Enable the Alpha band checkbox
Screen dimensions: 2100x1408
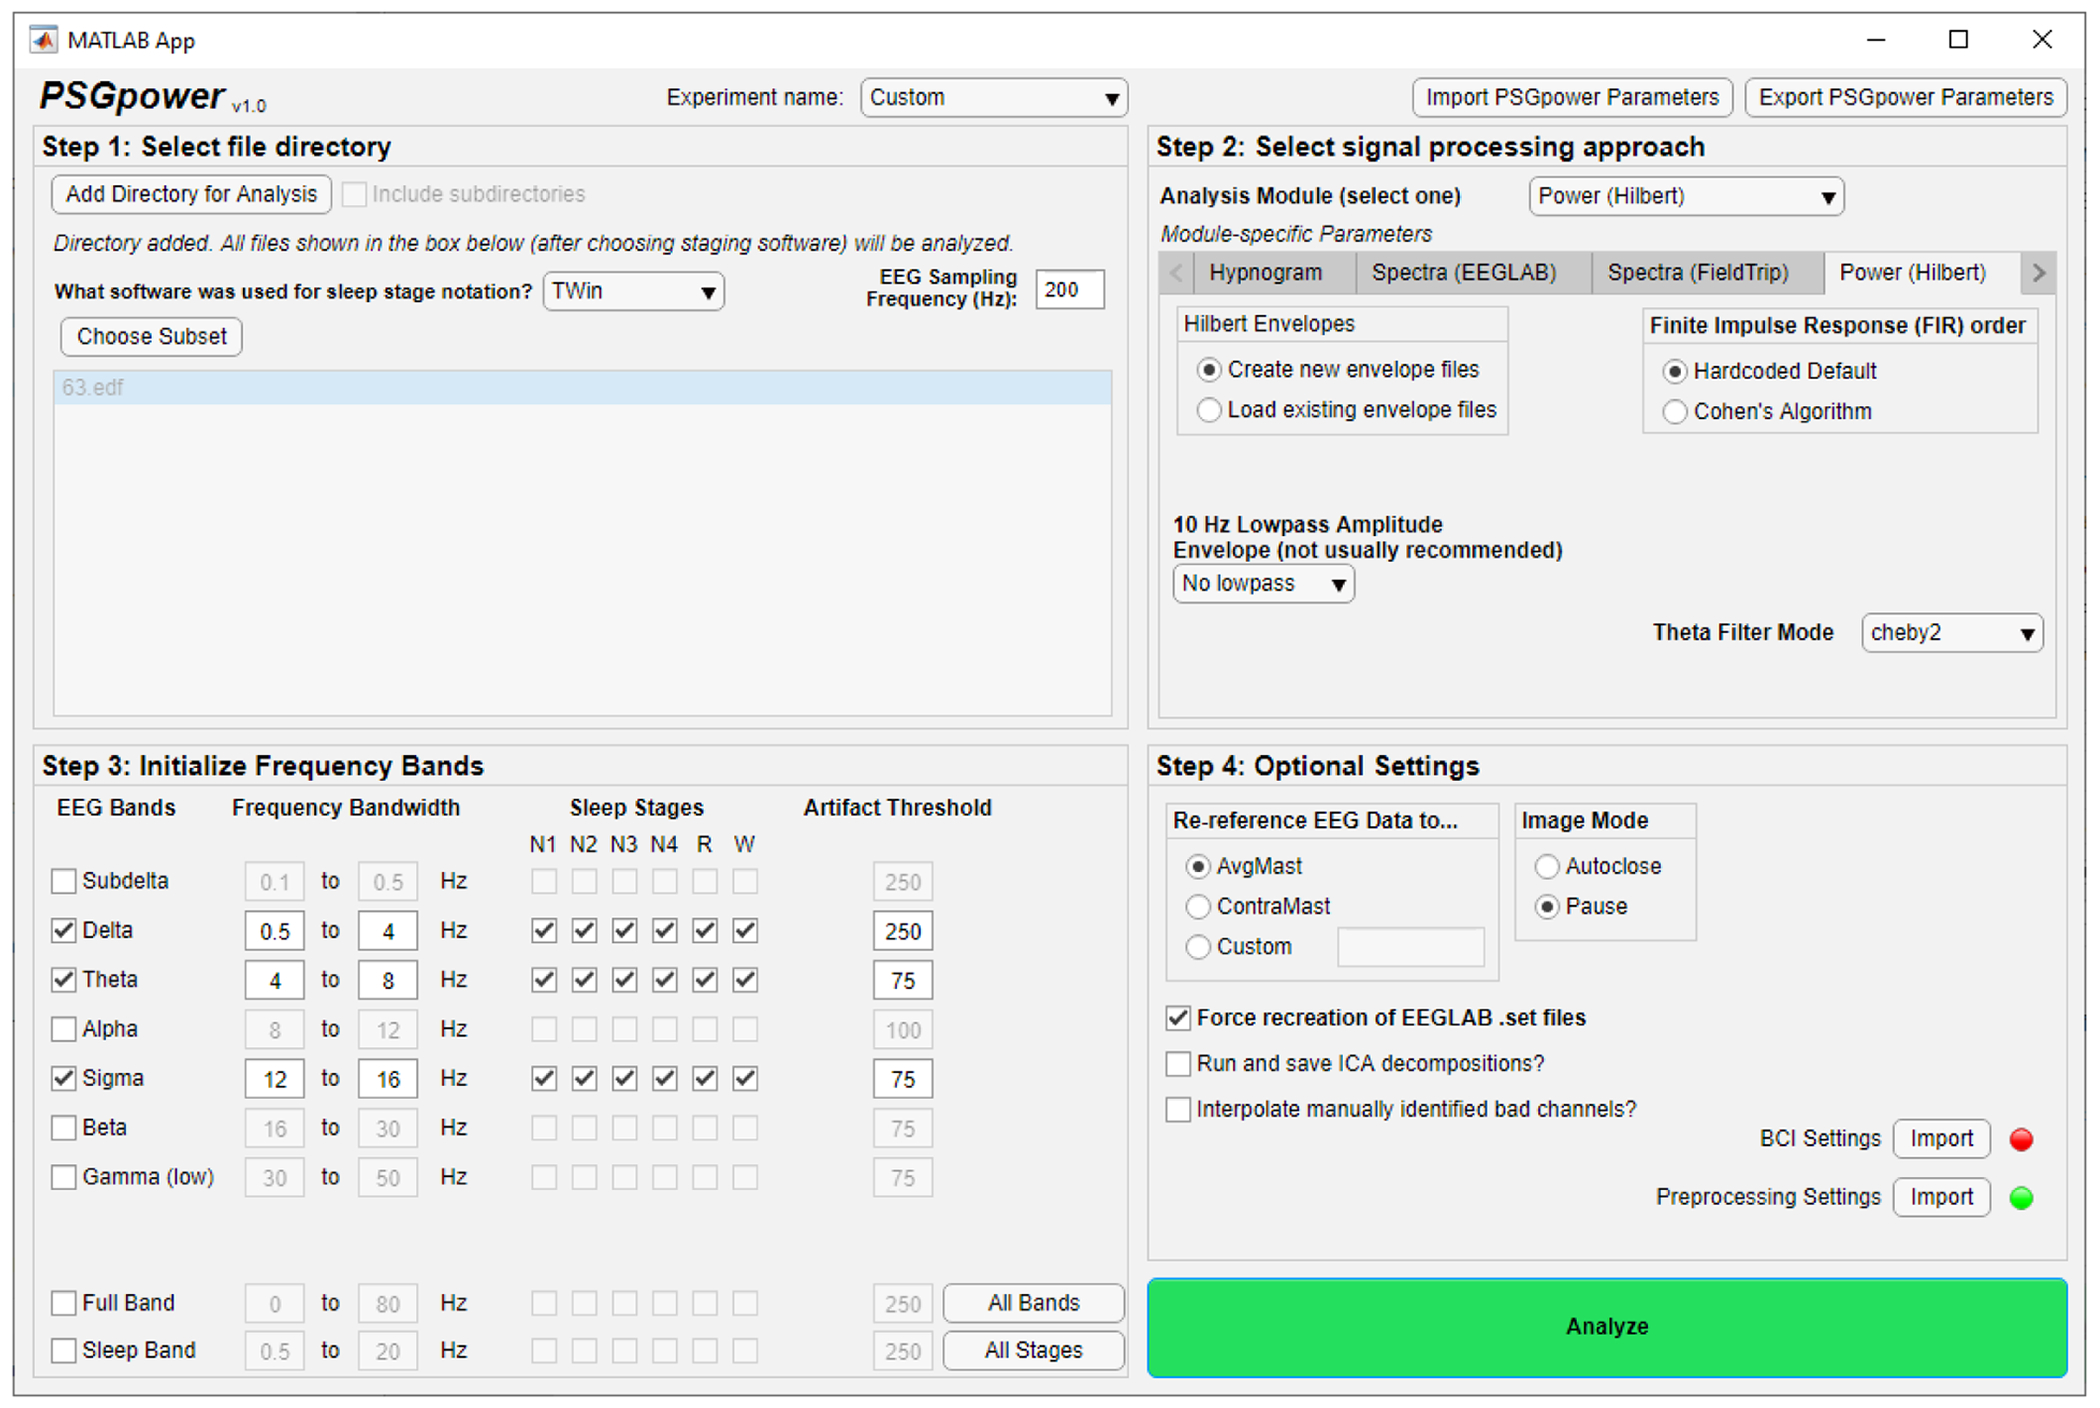click(64, 1029)
